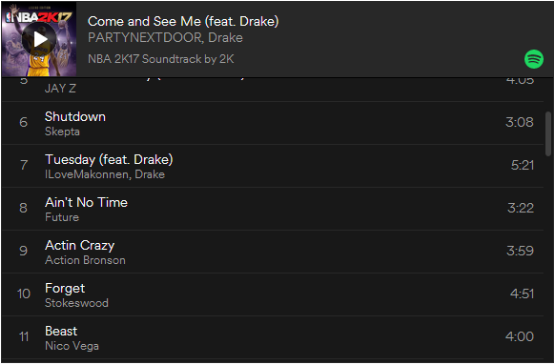Click the ILoveMakonnen, Drake artist text

pos(105,175)
